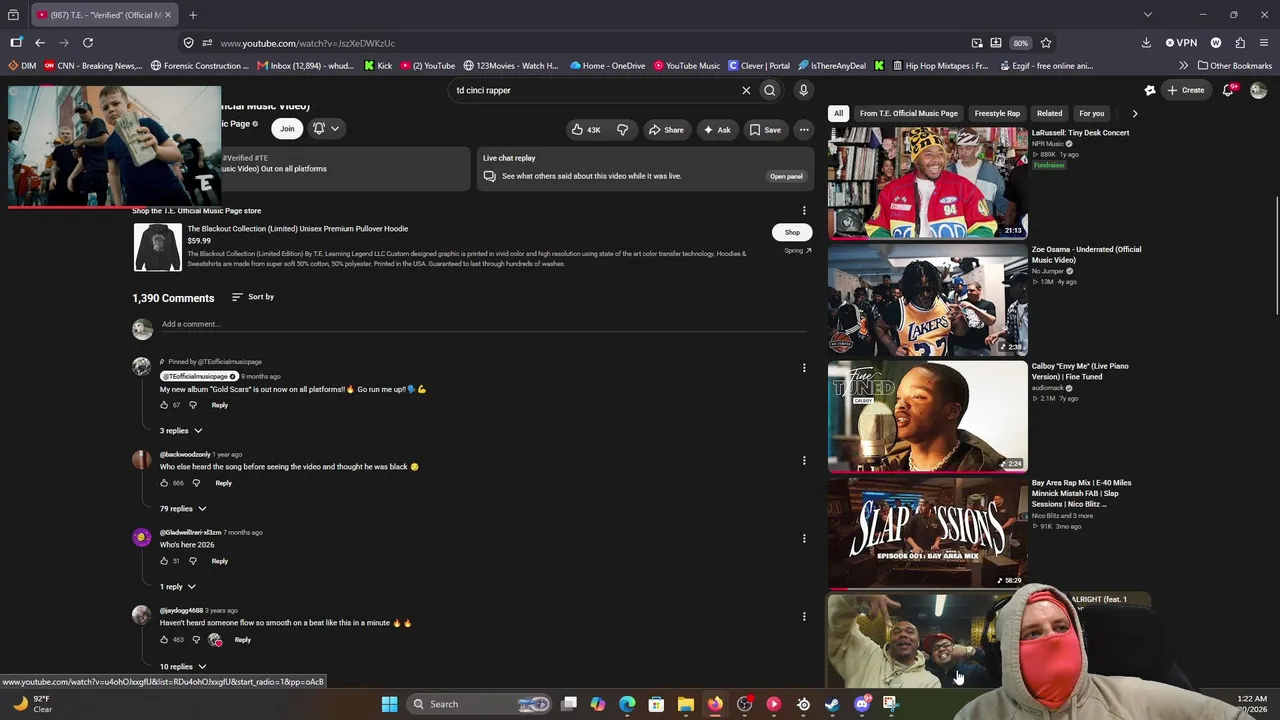Open YouTube notifications bell with 9+ badge
This screenshot has height=720, width=1280.
pos(1229,90)
